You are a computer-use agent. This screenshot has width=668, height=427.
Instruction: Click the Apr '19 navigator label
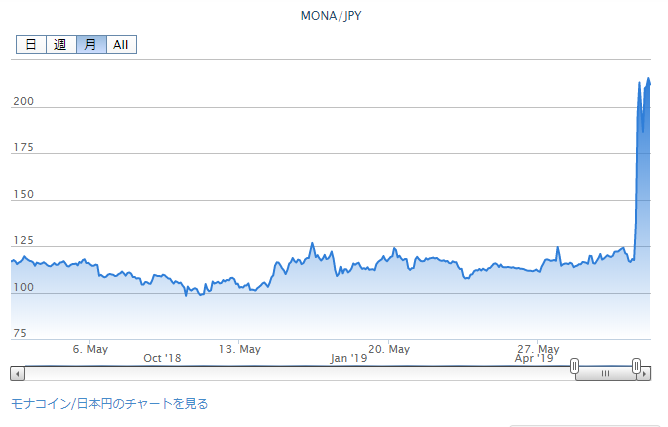[534, 358]
